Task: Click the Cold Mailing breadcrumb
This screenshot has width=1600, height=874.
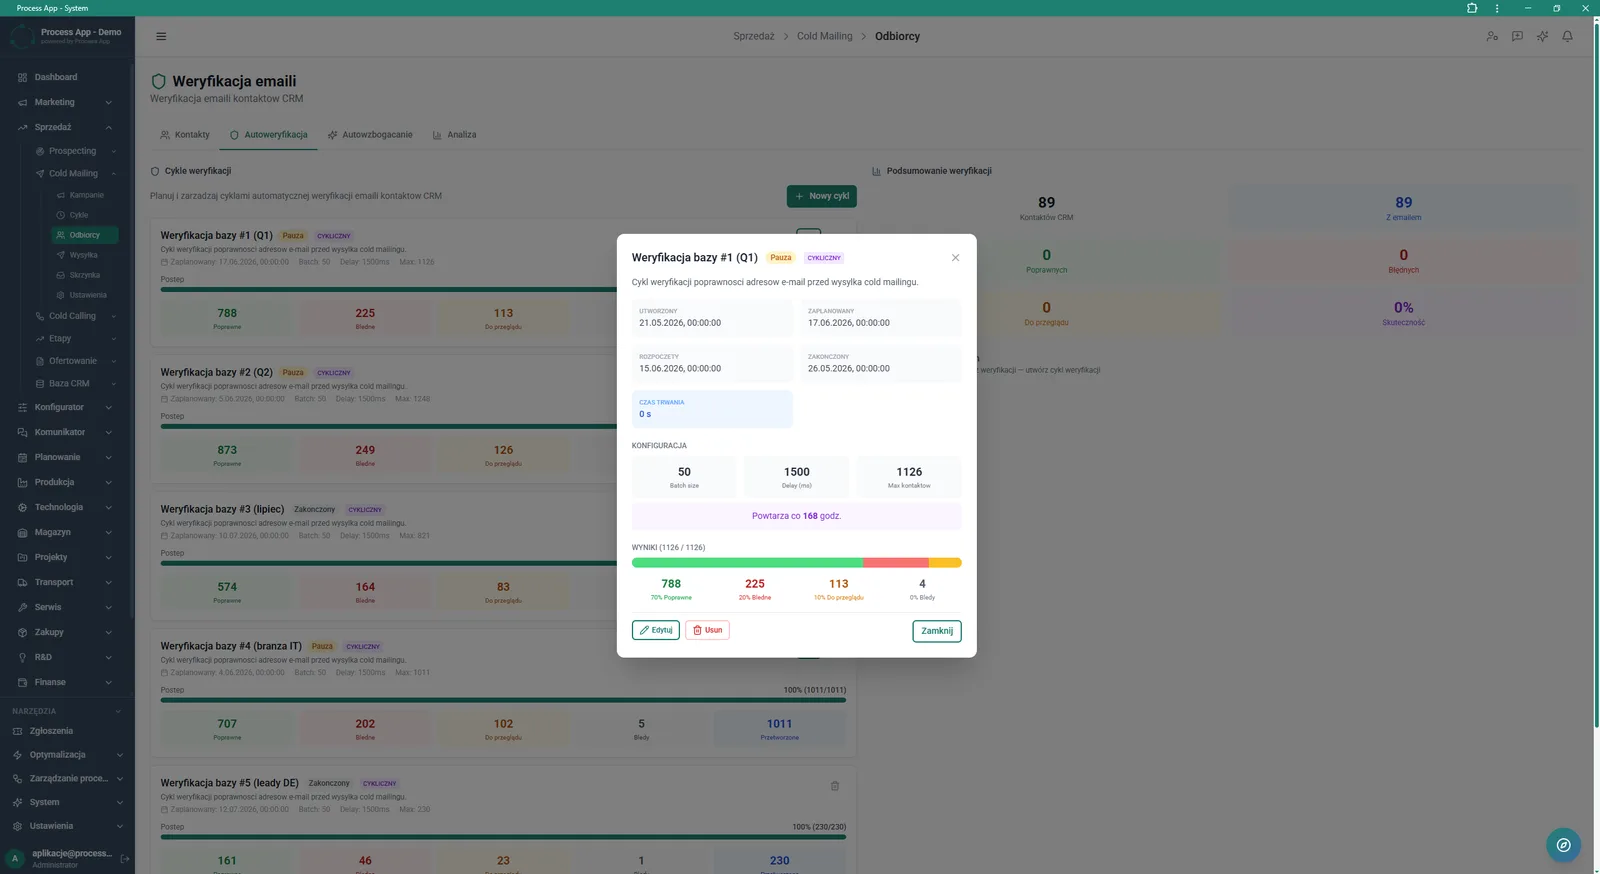Action: pyautogui.click(x=825, y=36)
